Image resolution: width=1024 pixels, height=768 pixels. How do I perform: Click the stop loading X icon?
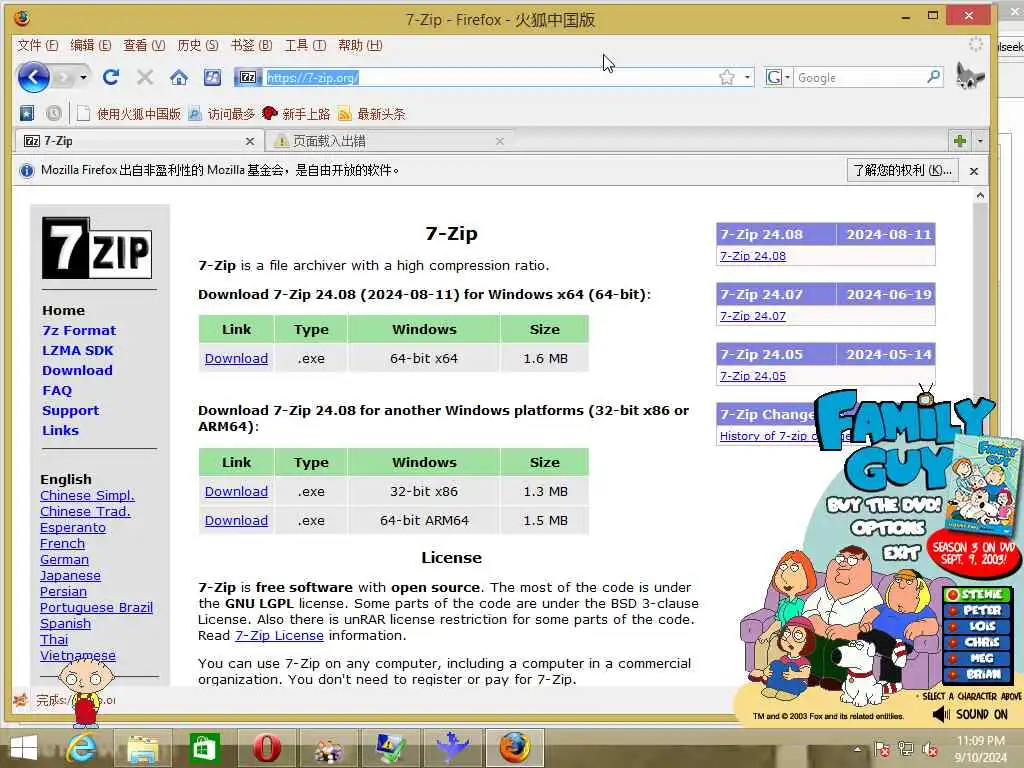[x=145, y=78]
